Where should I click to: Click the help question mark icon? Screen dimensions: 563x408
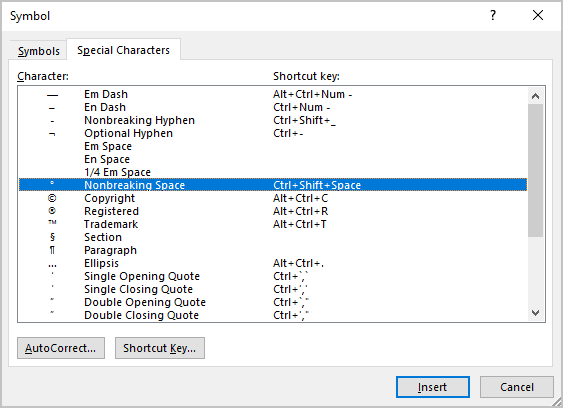pos(493,15)
